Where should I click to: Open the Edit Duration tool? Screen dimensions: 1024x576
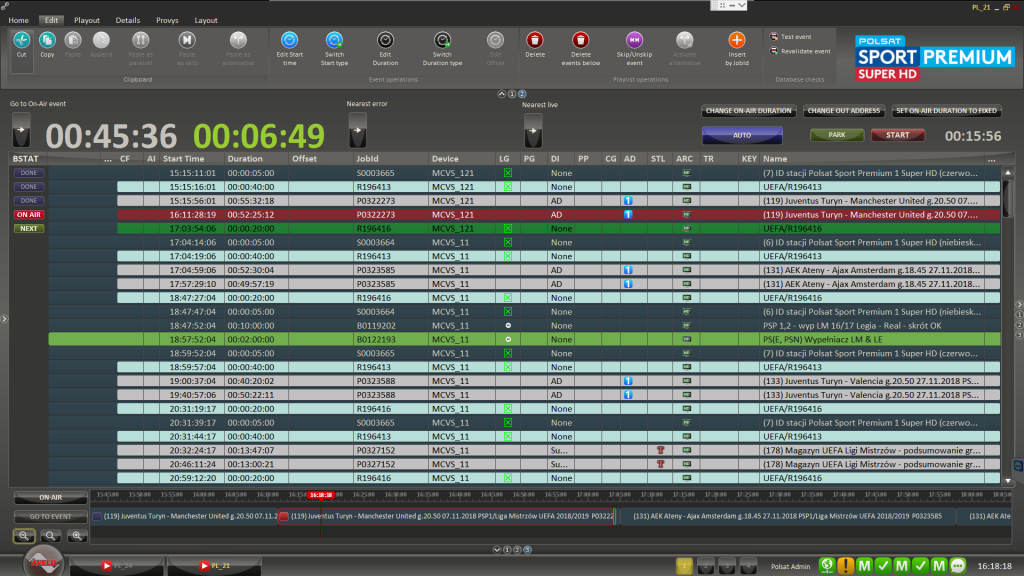pos(385,41)
